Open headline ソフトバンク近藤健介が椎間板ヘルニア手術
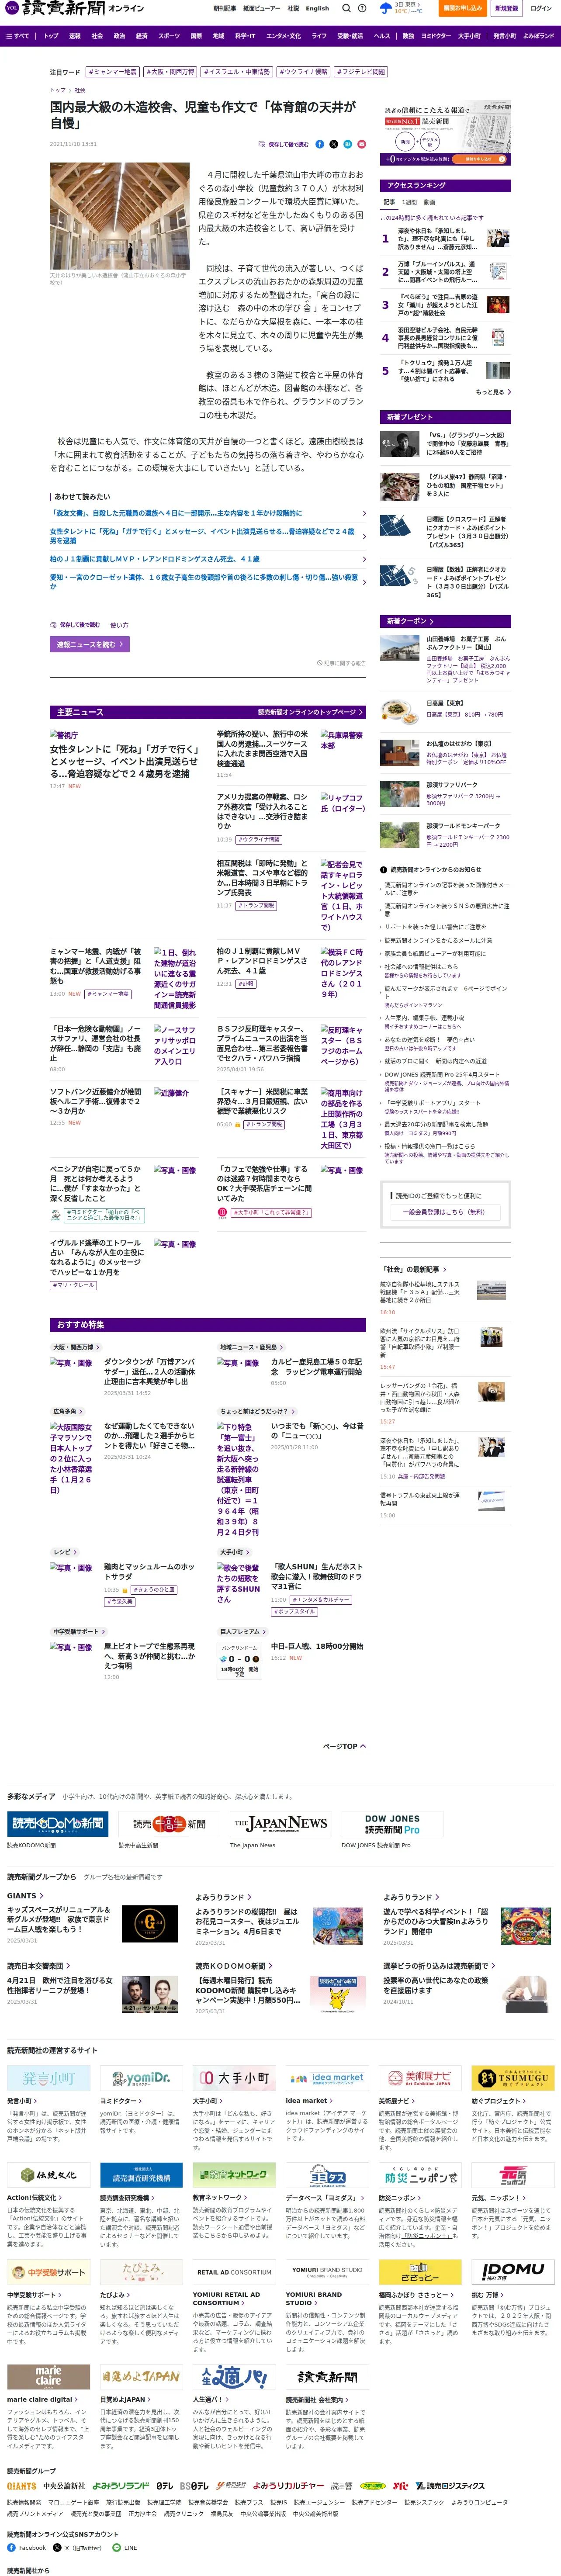 [x=96, y=1102]
